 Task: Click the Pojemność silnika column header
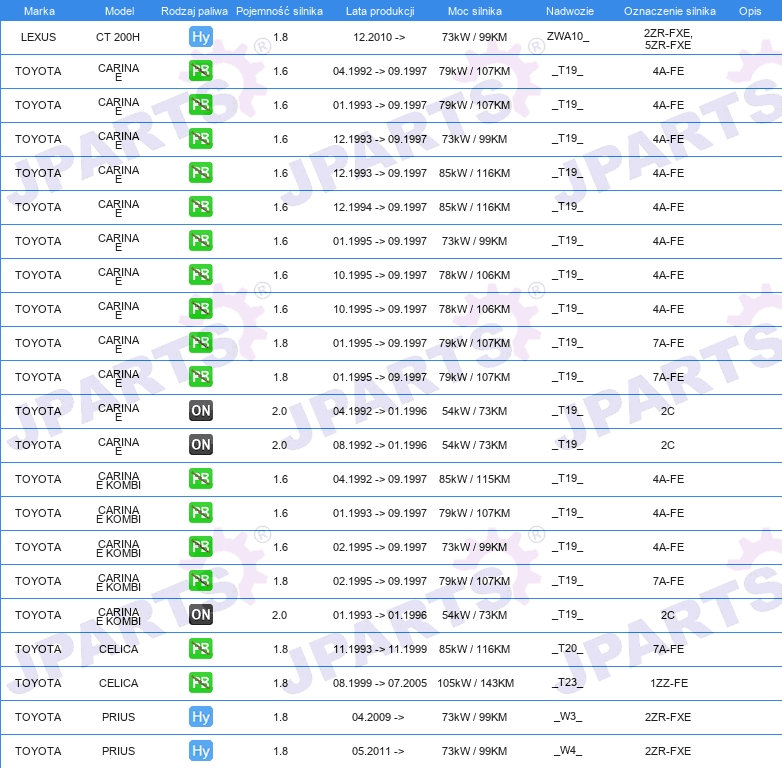click(x=279, y=11)
